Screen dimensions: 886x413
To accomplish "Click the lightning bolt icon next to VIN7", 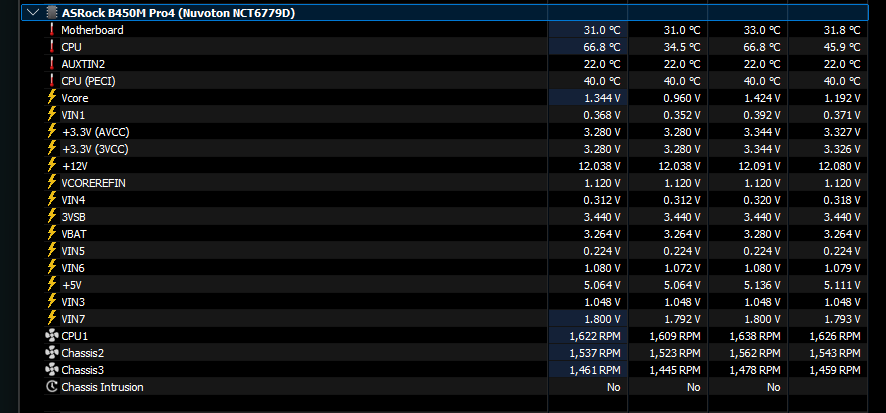I will coord(52,319).
